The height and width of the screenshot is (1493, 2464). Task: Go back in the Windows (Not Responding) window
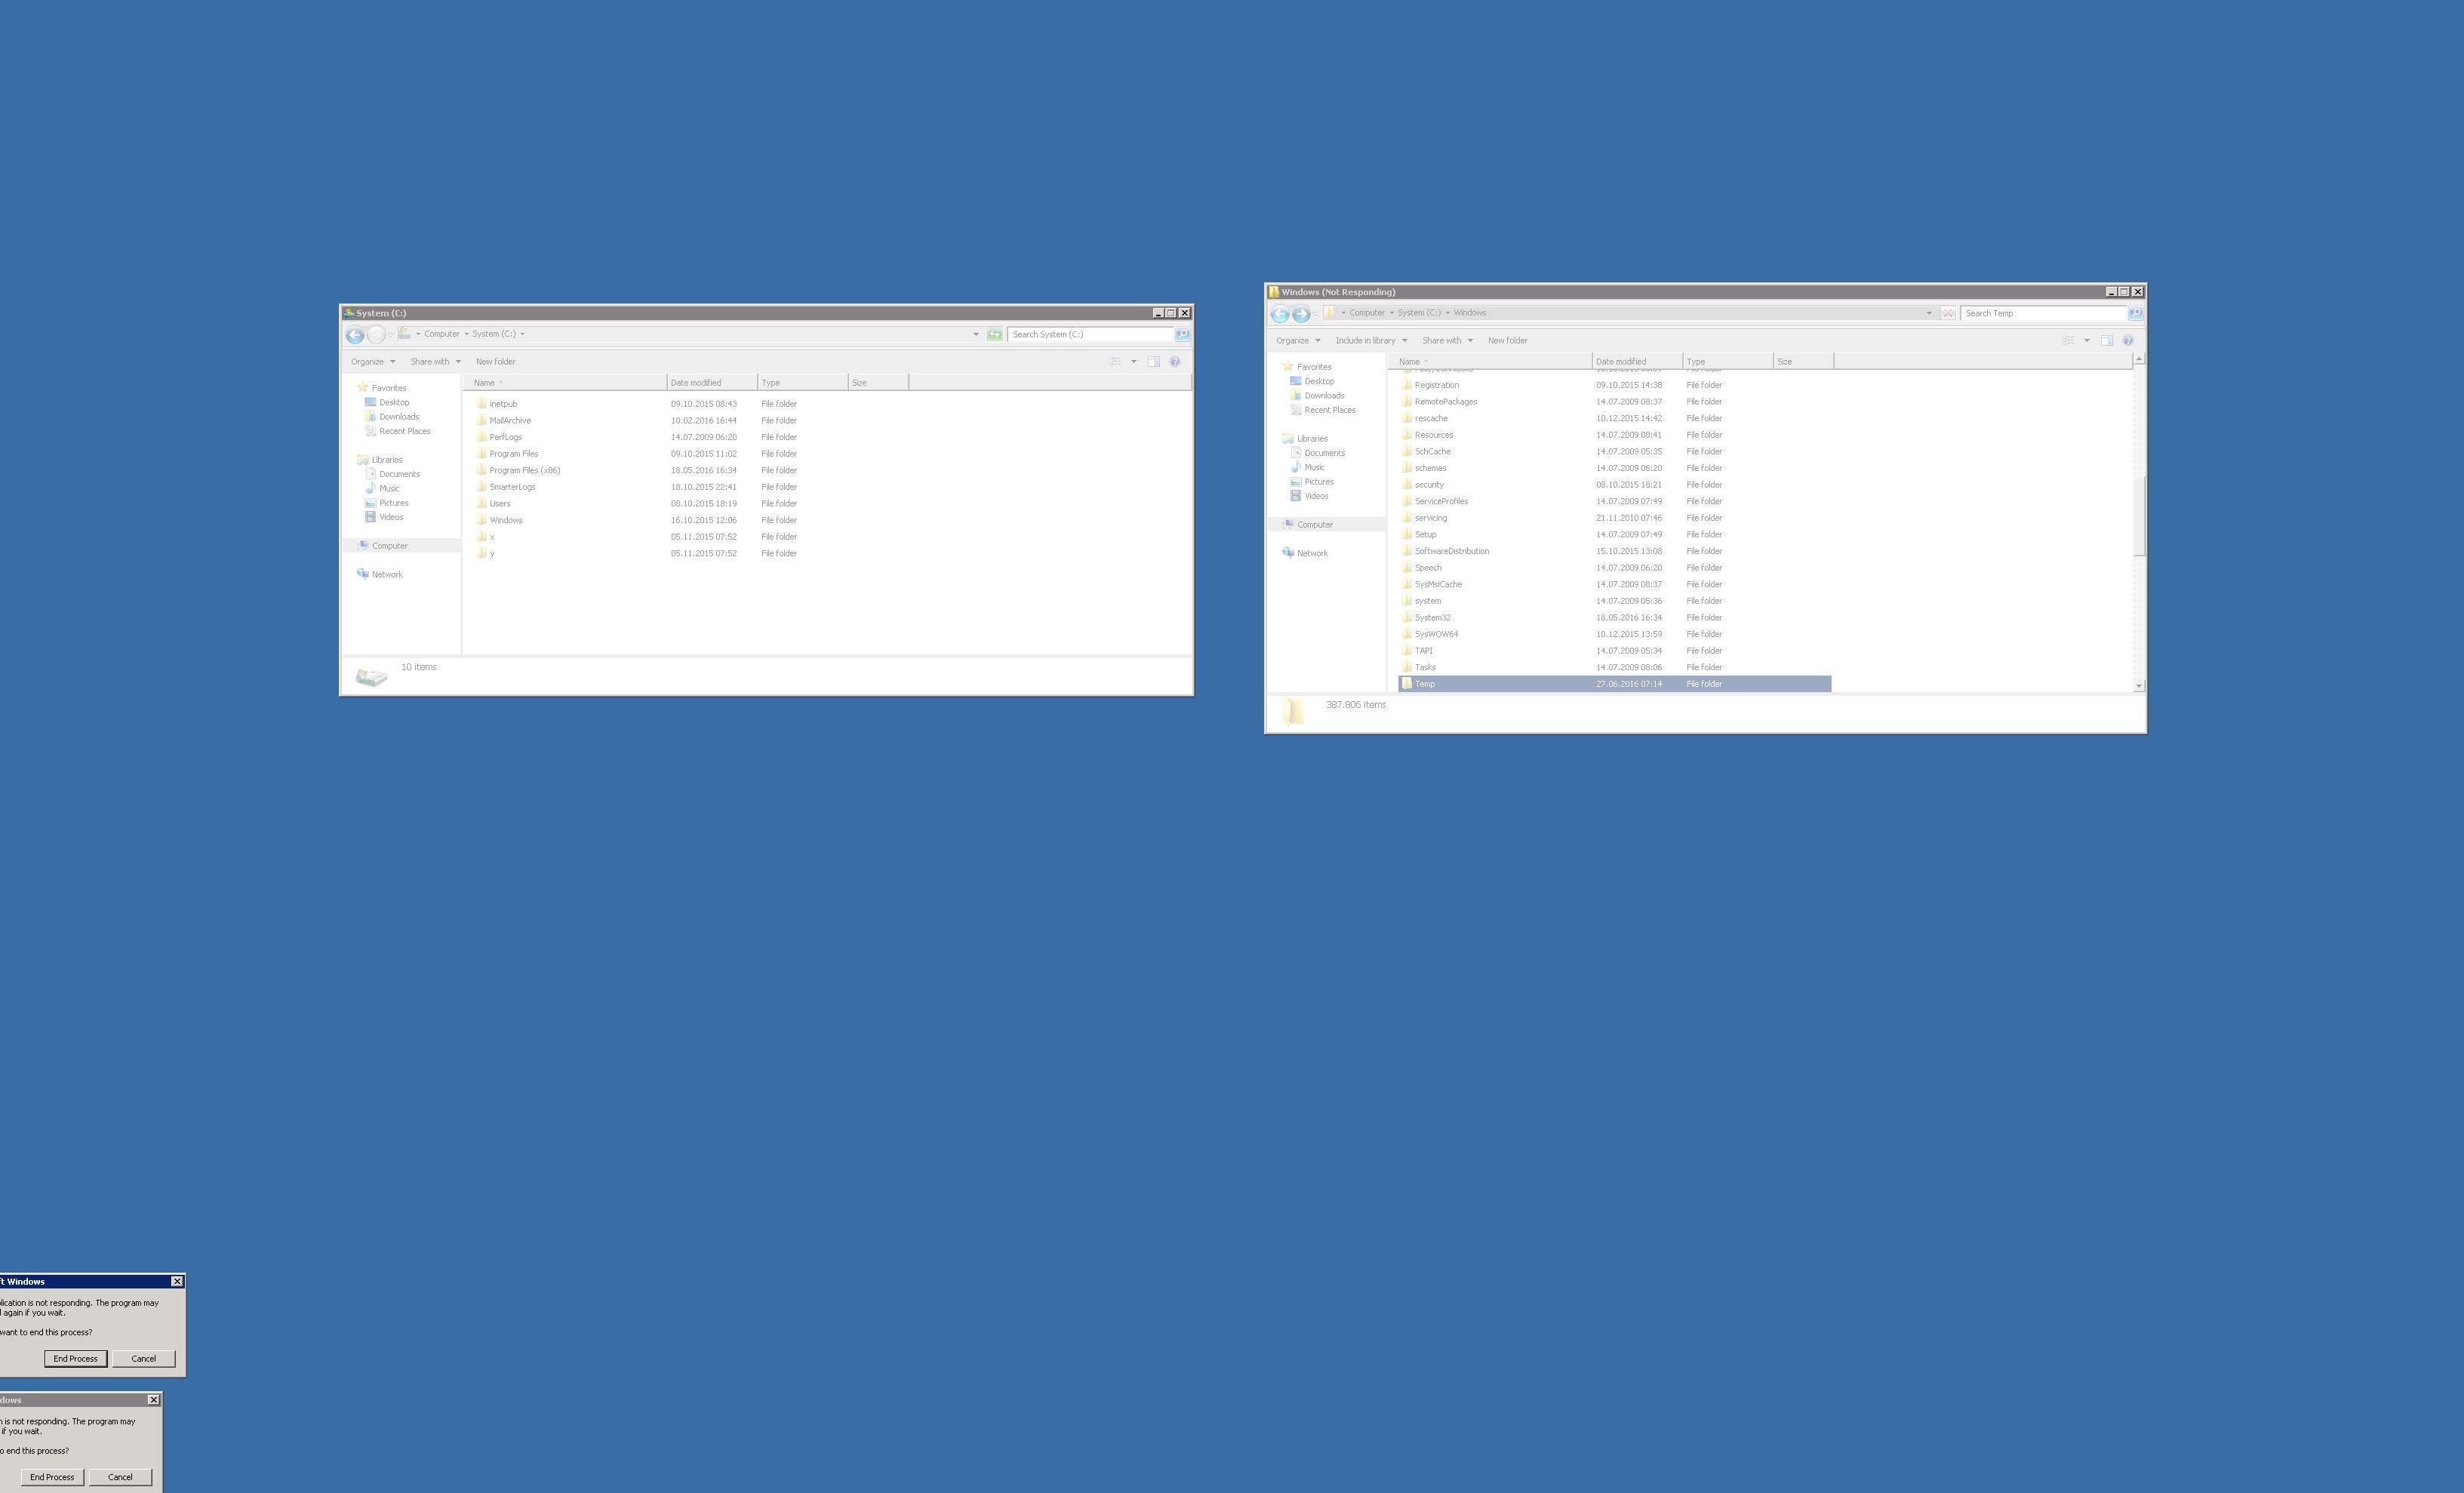click(1280, 314)
